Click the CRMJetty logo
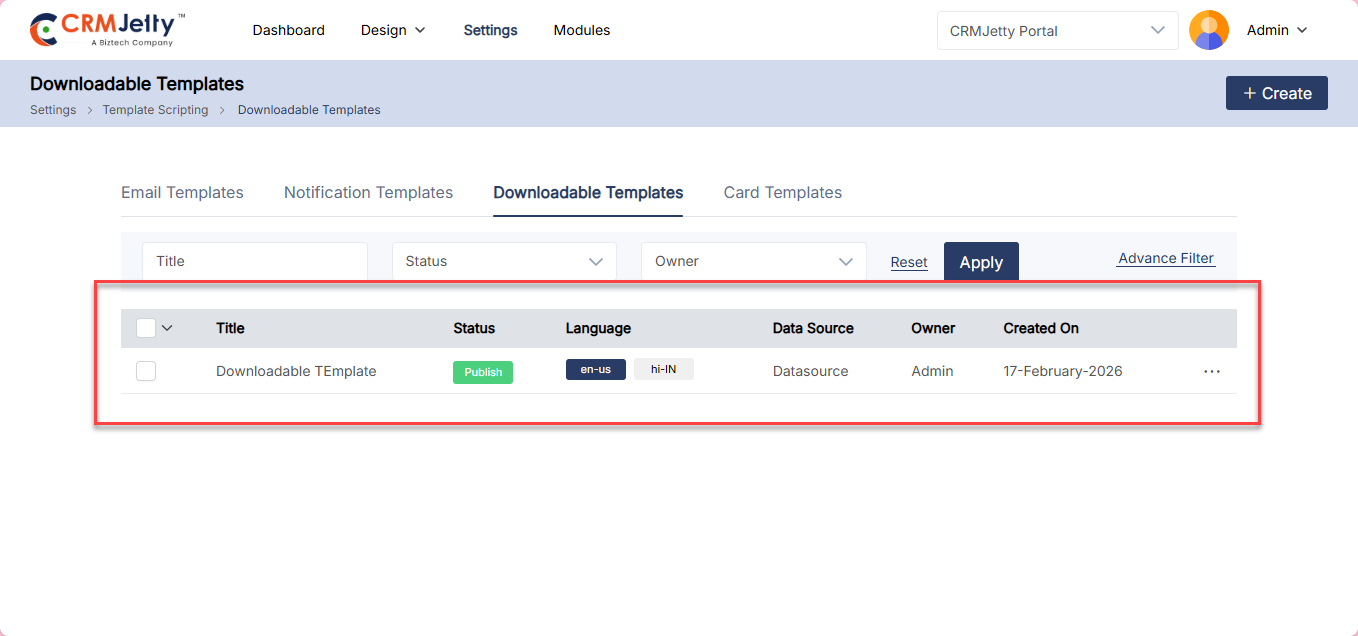The height and width of the screenshot is (636, 1358). tap(107, 30)
